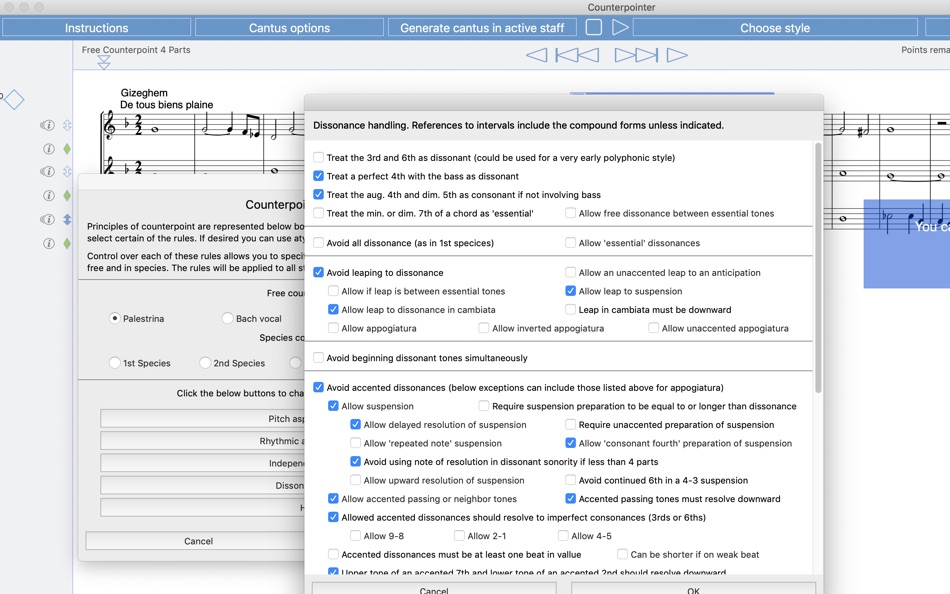Open Cantus options from the top bar
Image resolution: width=950 pixels, height=594 pixels.
[288, 27]
